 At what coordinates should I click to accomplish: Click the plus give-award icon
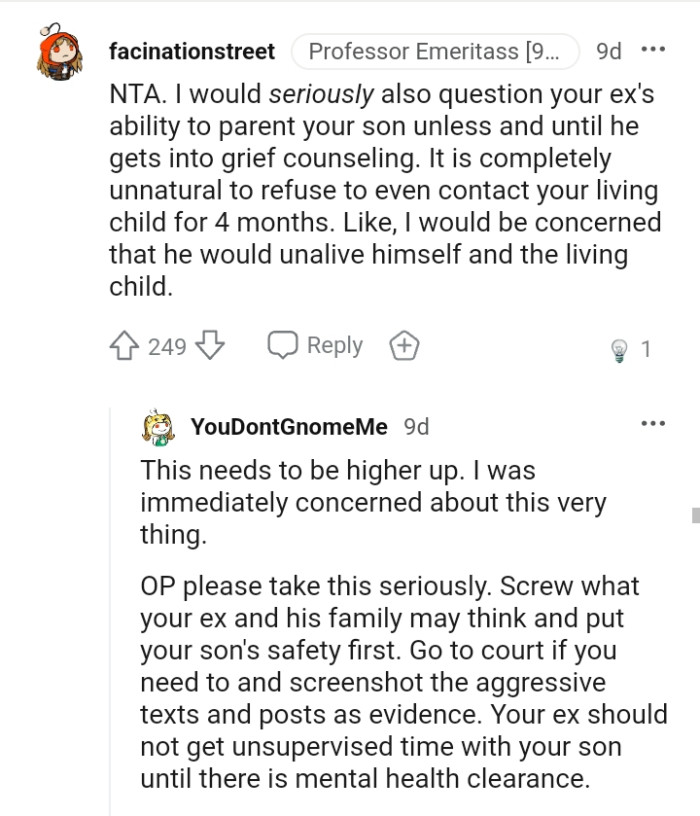tap(404, 344)
